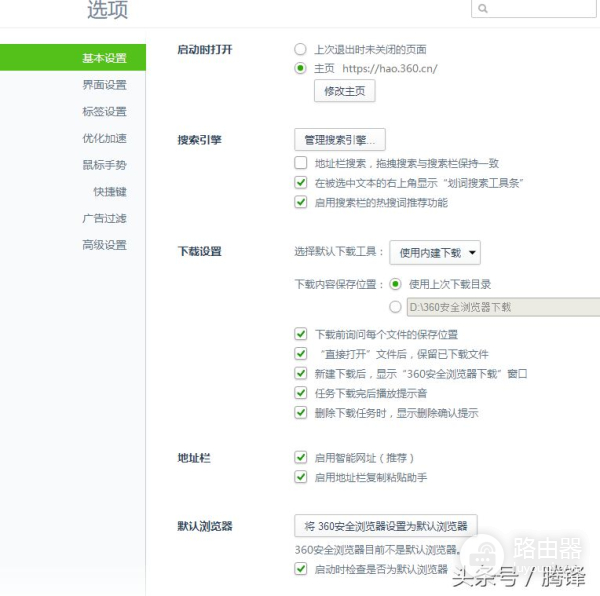Open 广告过滤 in the sidebar
The width and height of the screenshot is (600, 596).
104,218
